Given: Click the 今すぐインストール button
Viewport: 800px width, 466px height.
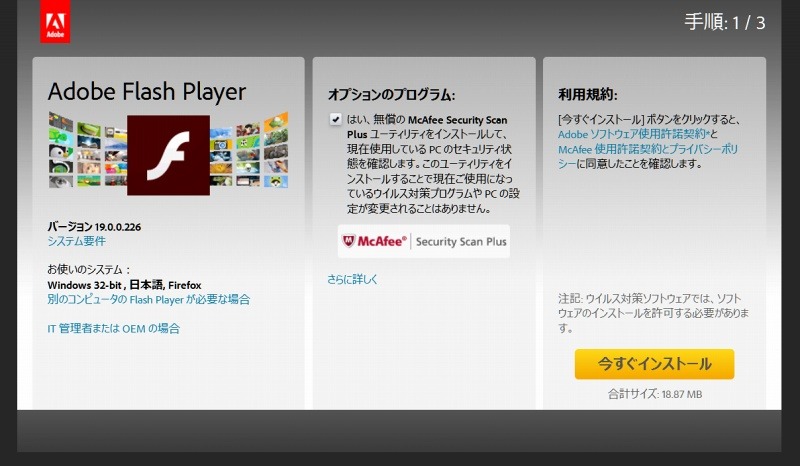Looking at the screenshot, I should 654,364.
